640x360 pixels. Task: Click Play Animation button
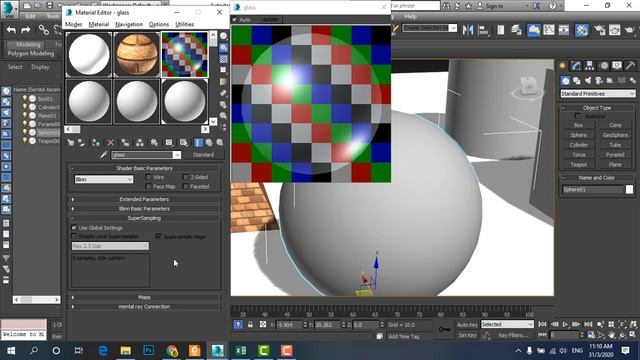[x=565, y=324]
